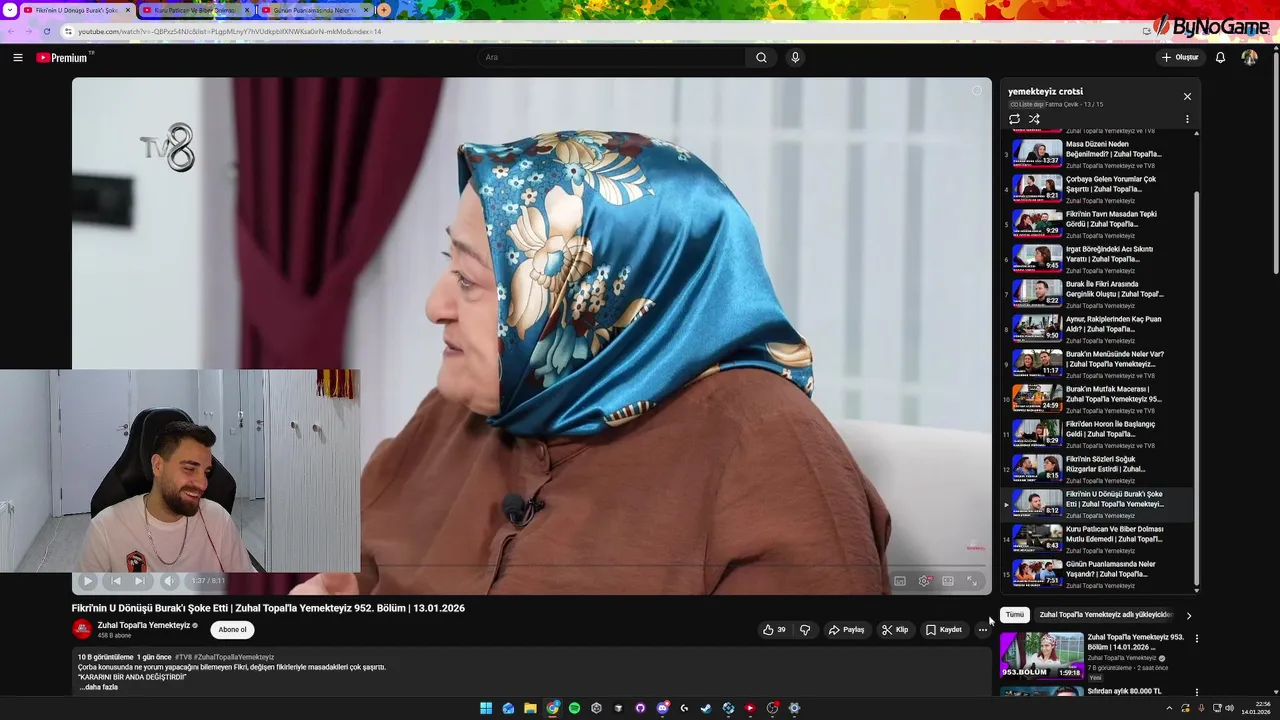Play the video with the player play button
Viewport: 1280px width, 720px height.
[x=87, y=580]
